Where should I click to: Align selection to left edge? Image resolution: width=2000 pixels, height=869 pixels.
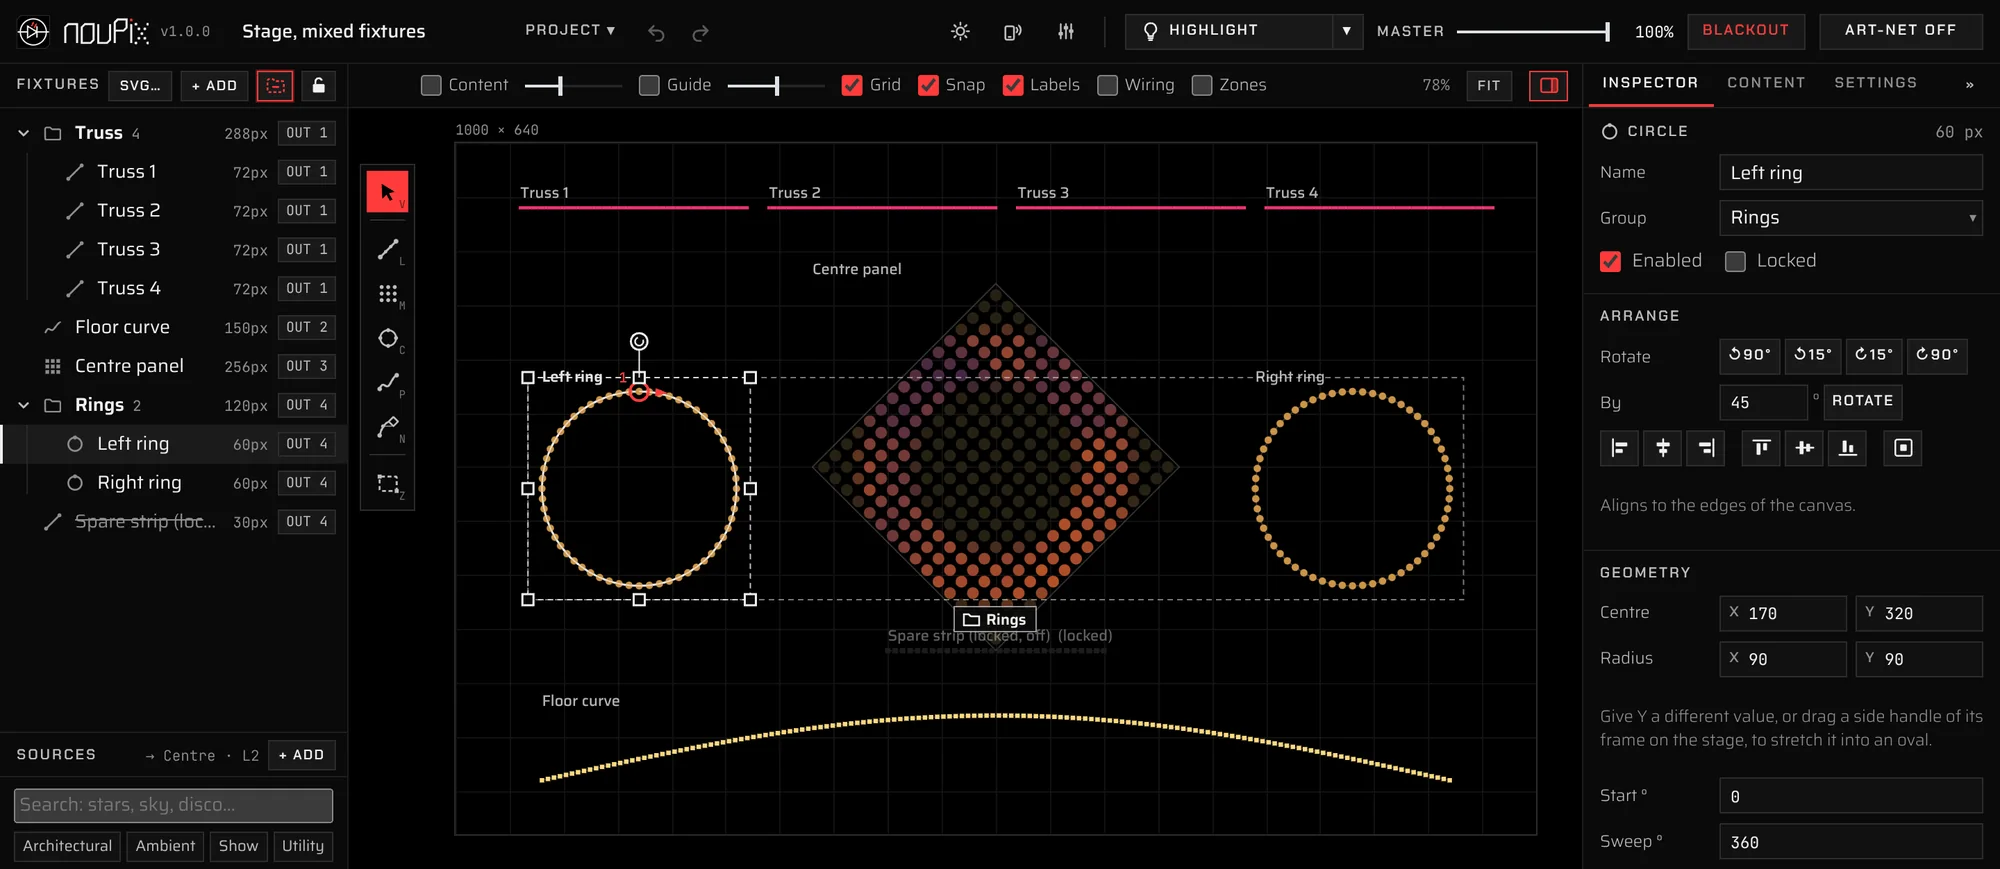(1619, 448)
